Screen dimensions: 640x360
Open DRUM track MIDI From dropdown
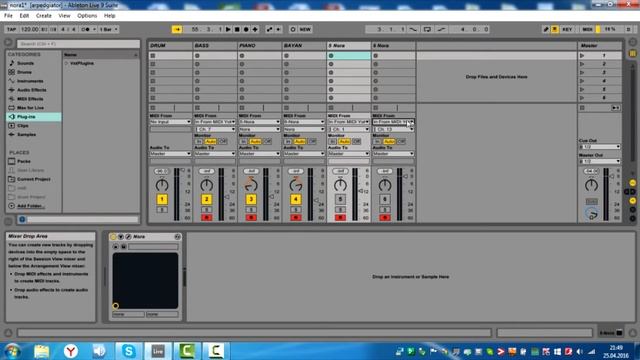(170, 122)
